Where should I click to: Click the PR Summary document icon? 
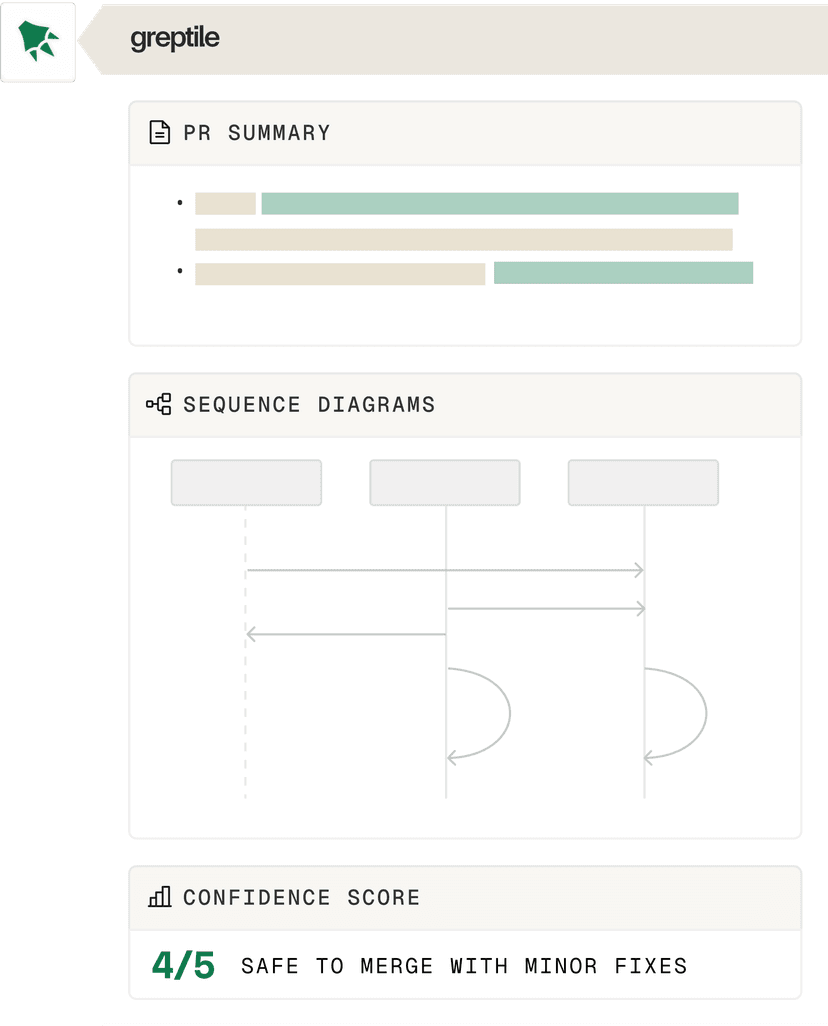pos(159,133)
